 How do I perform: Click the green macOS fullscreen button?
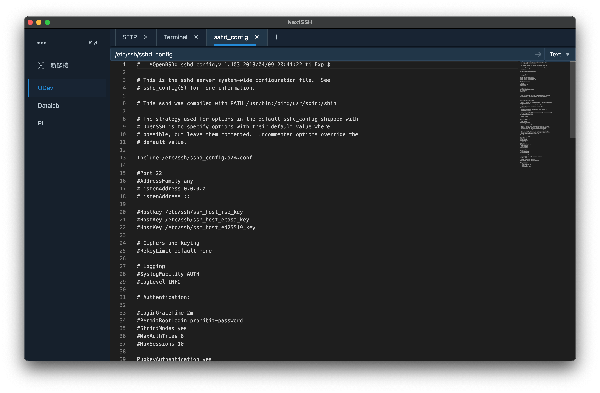click(47, 23)
